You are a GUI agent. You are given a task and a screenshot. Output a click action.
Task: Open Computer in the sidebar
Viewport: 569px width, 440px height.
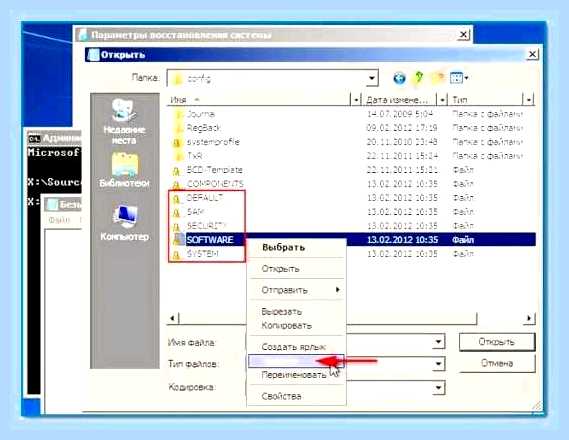124,222
